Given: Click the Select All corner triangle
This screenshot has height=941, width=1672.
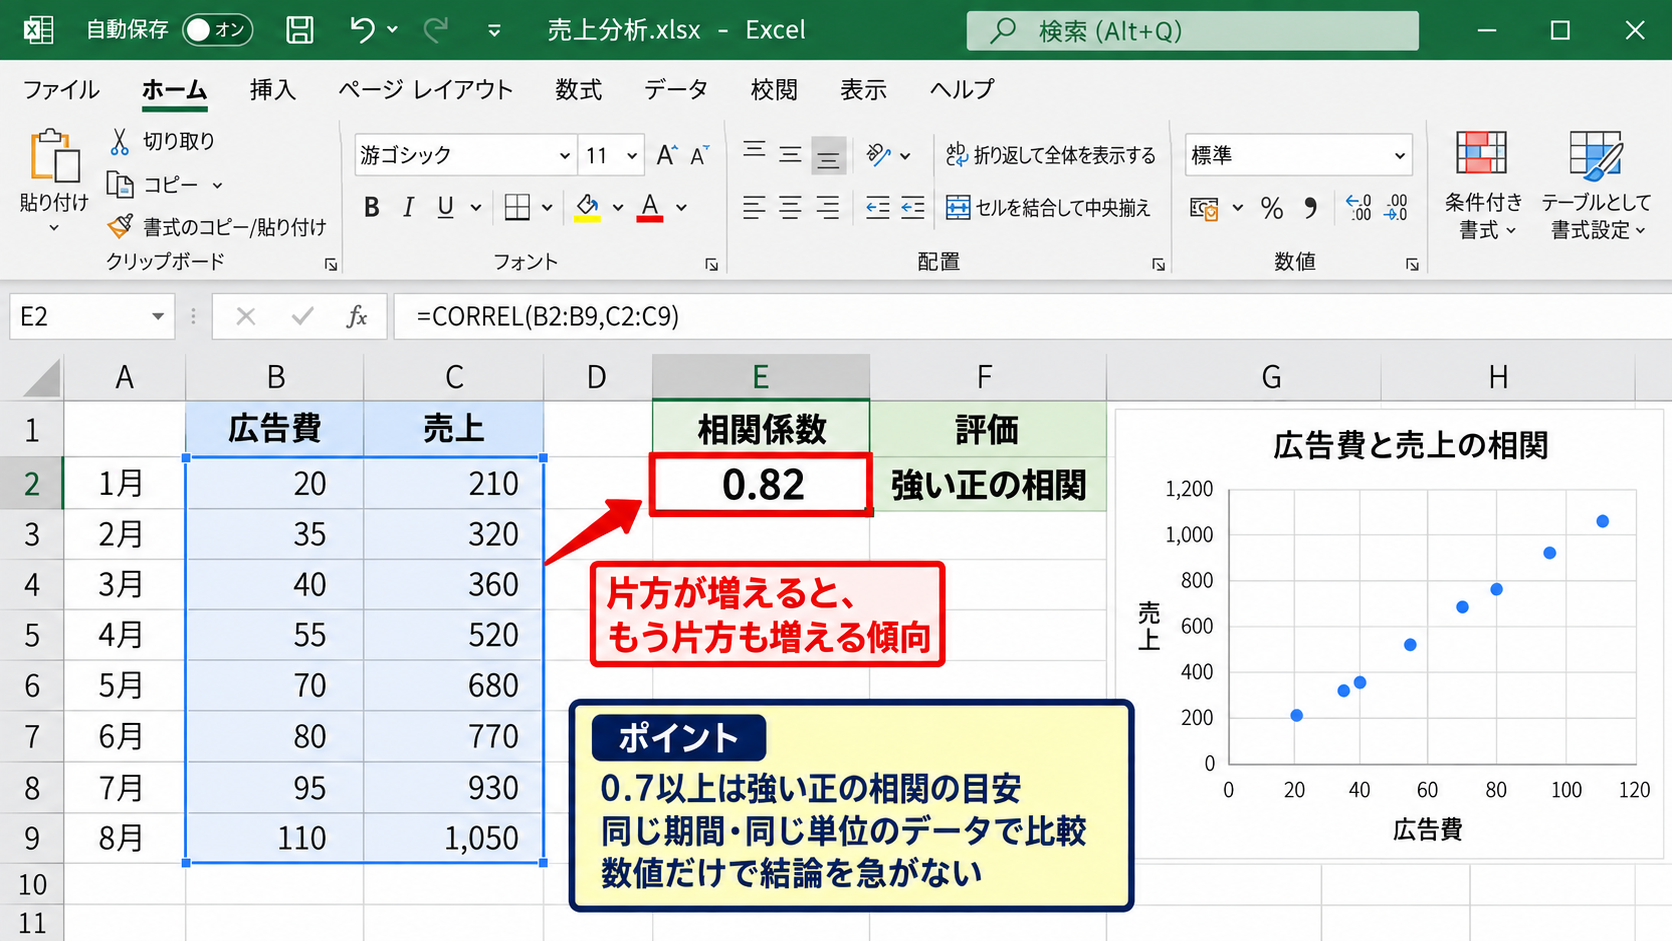Looking at the screenshot, I should tap(41, 378).
